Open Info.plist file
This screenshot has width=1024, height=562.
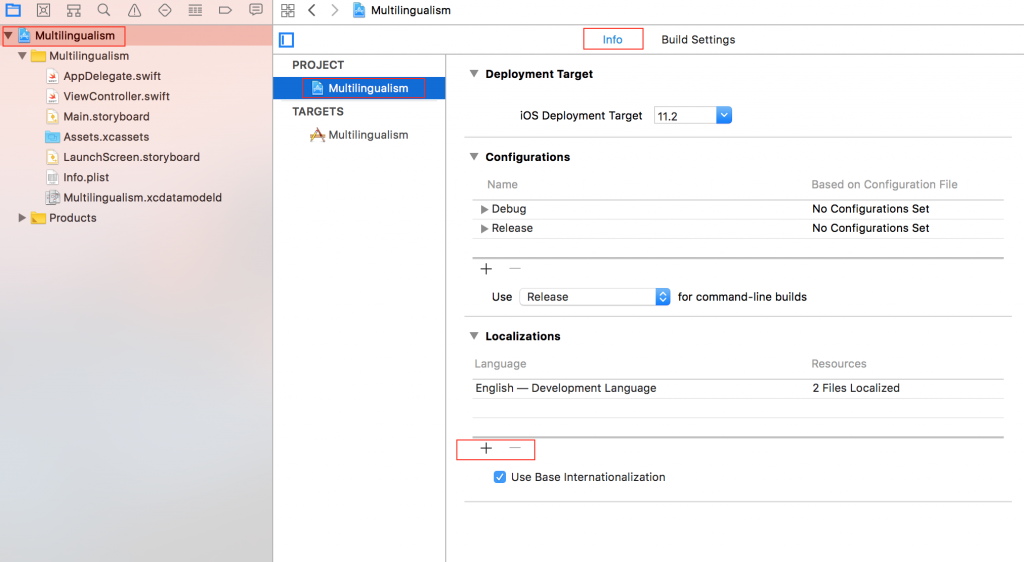coord(86,177)
